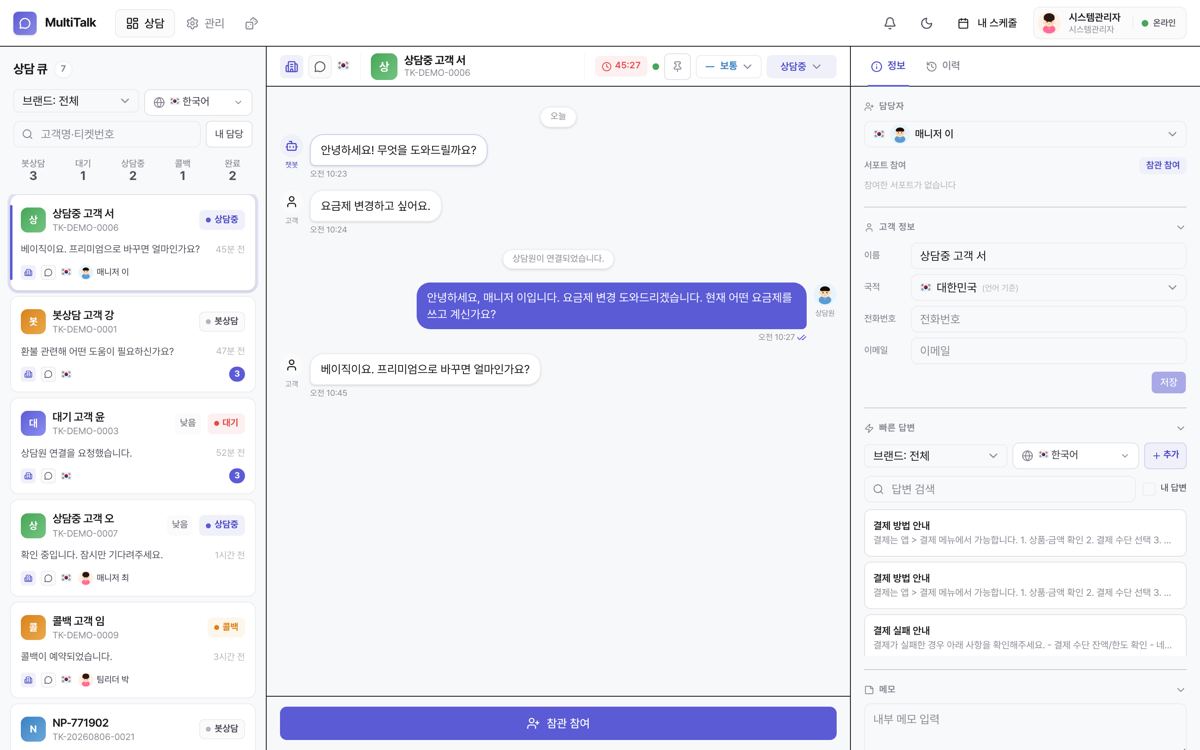Open the notifications bell

890,23
